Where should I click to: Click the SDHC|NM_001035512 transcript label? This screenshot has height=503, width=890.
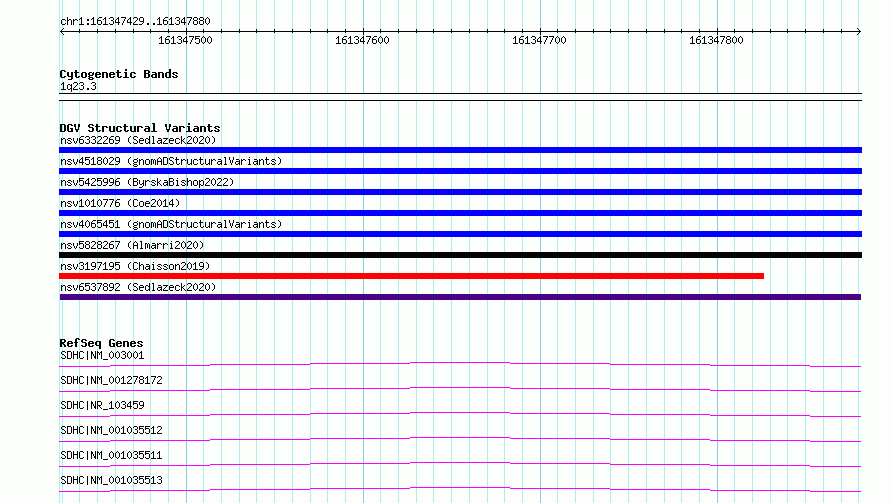[111, 430]
